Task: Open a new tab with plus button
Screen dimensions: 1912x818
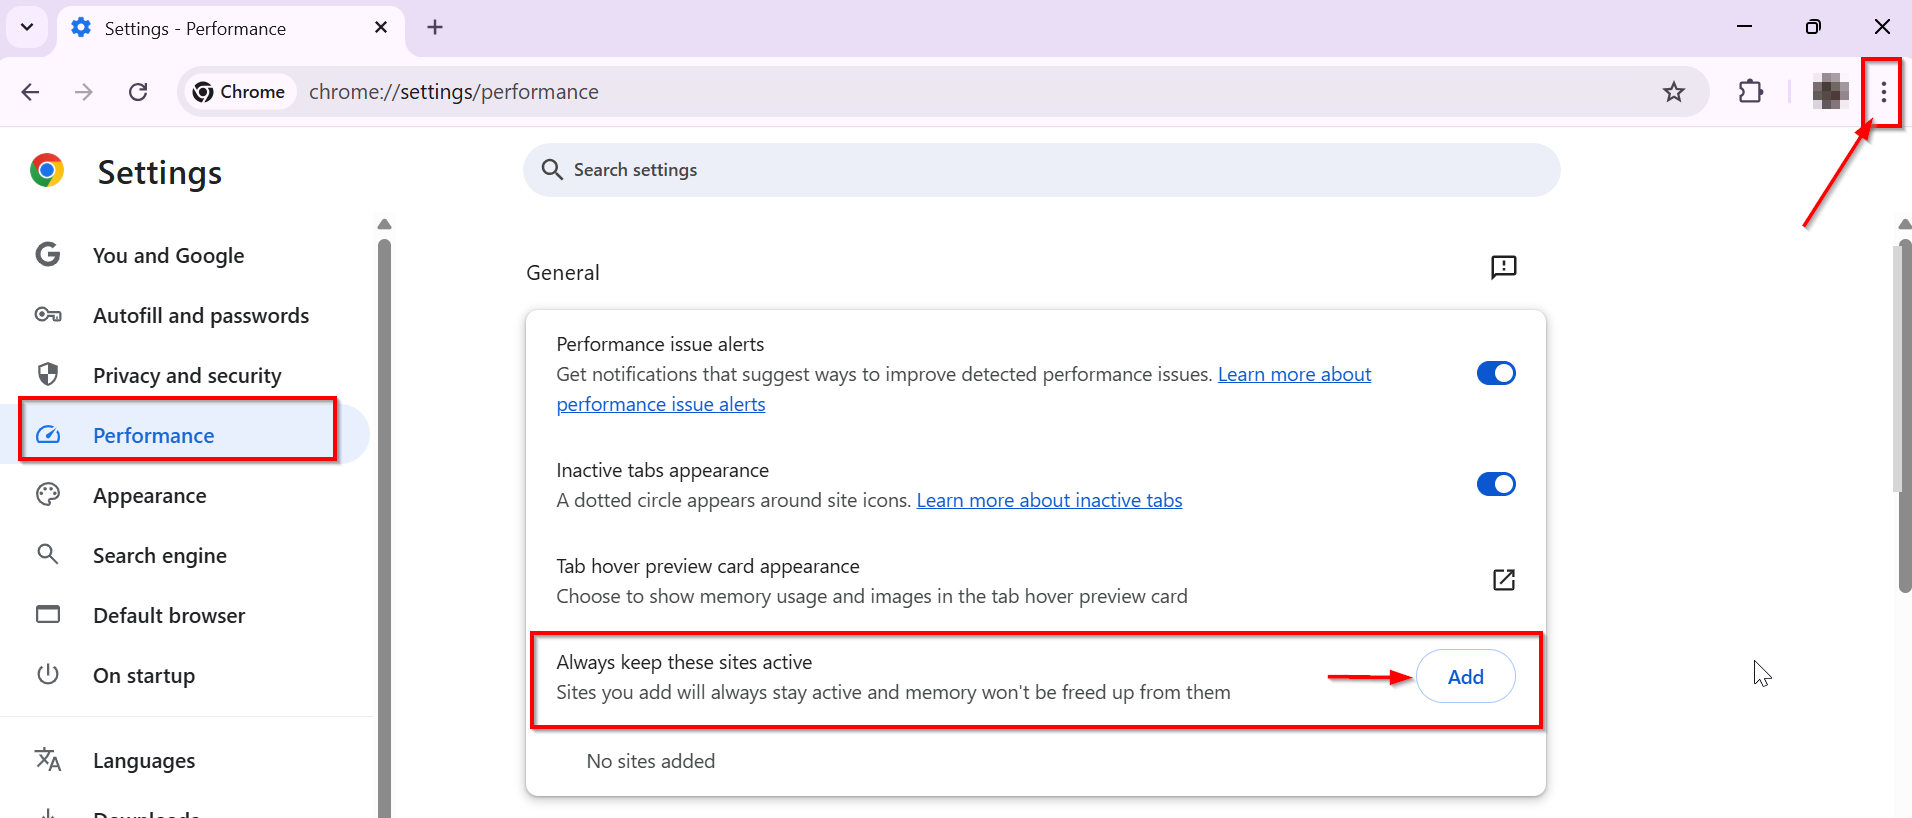Action: pyautogui.click(x=435, y=27)
